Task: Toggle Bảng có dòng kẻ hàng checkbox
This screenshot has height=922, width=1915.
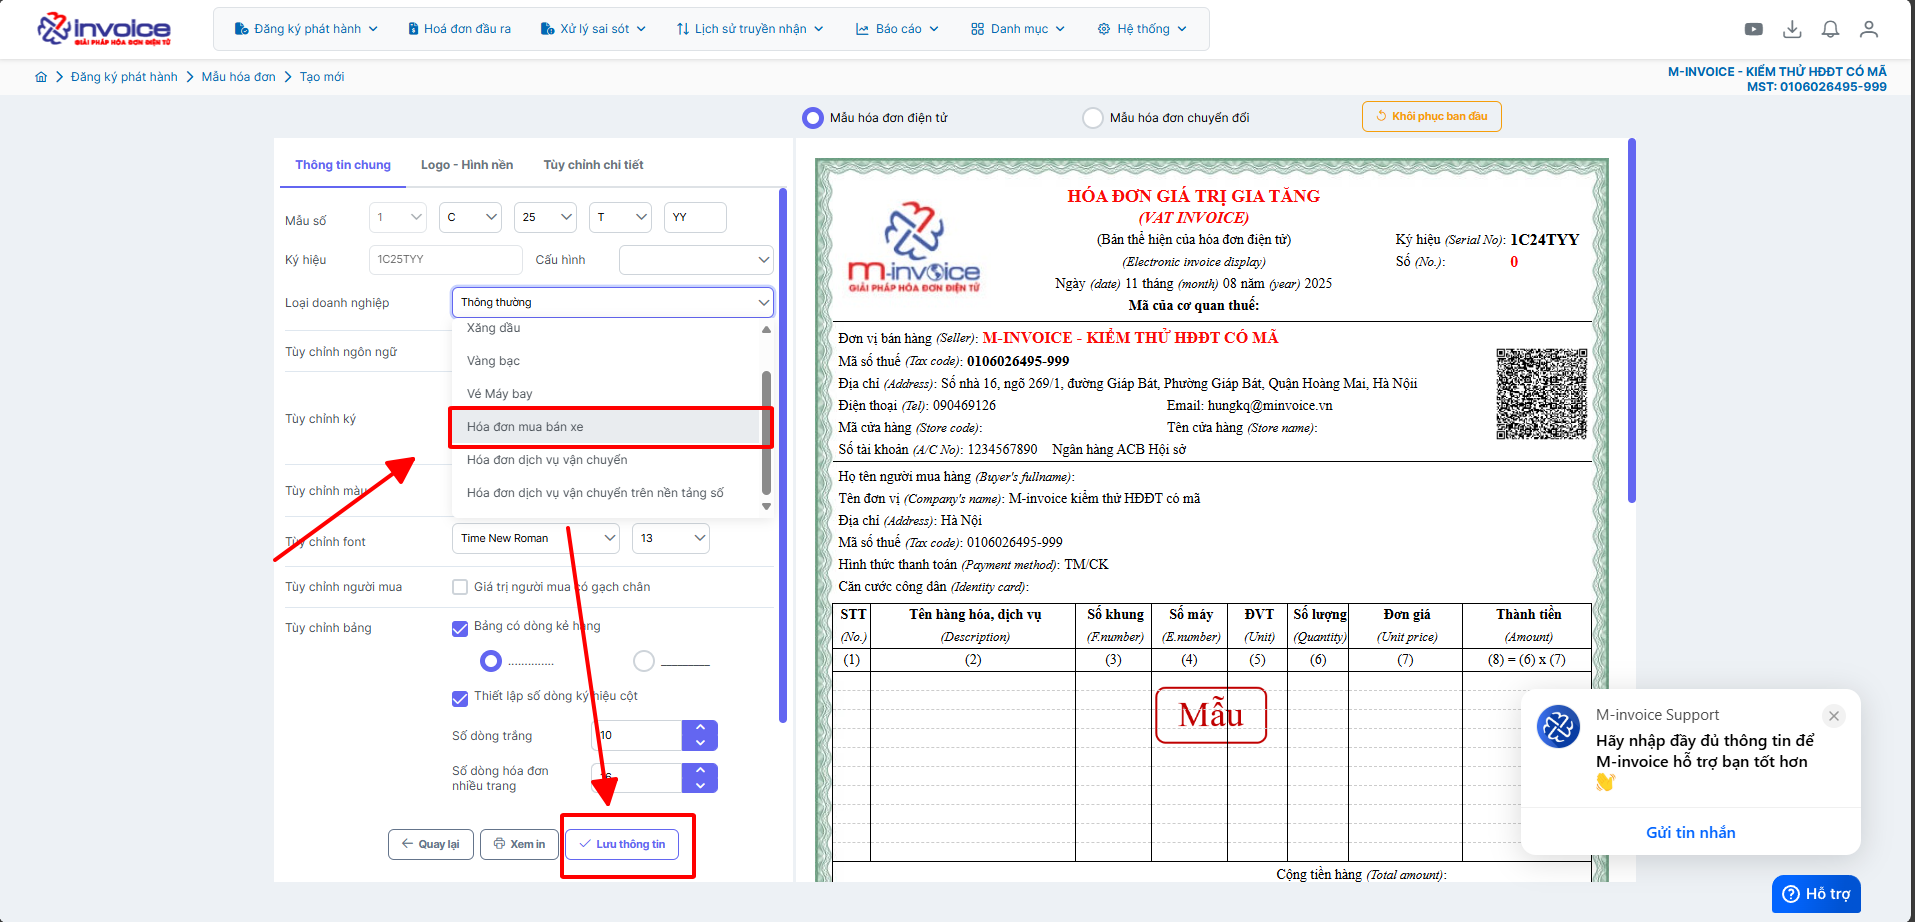Action: (460, 628)
